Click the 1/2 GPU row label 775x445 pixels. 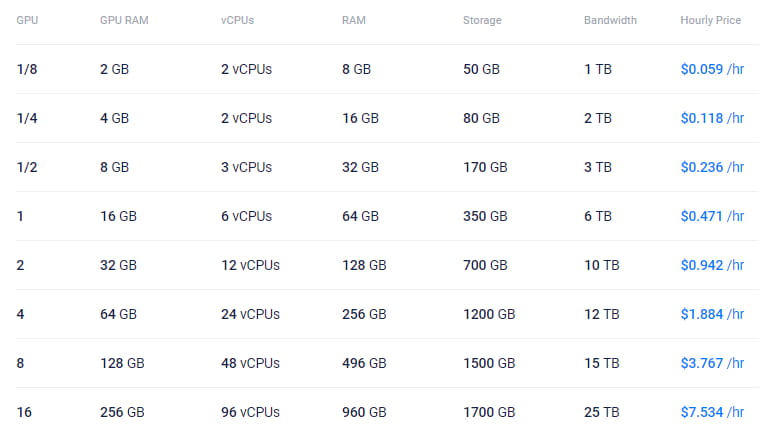pyautogui.click(x=27, y=167)
